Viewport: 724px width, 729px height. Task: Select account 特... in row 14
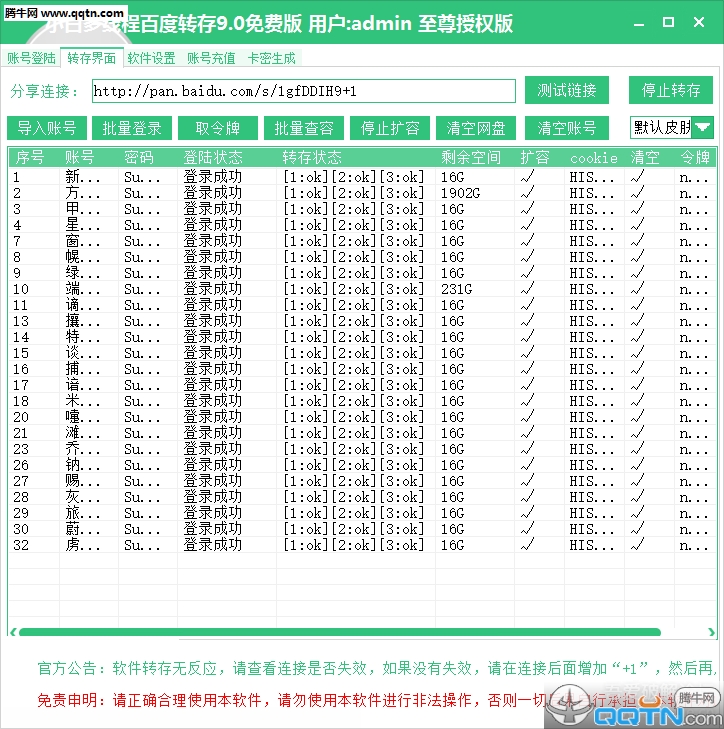(83, 337)
